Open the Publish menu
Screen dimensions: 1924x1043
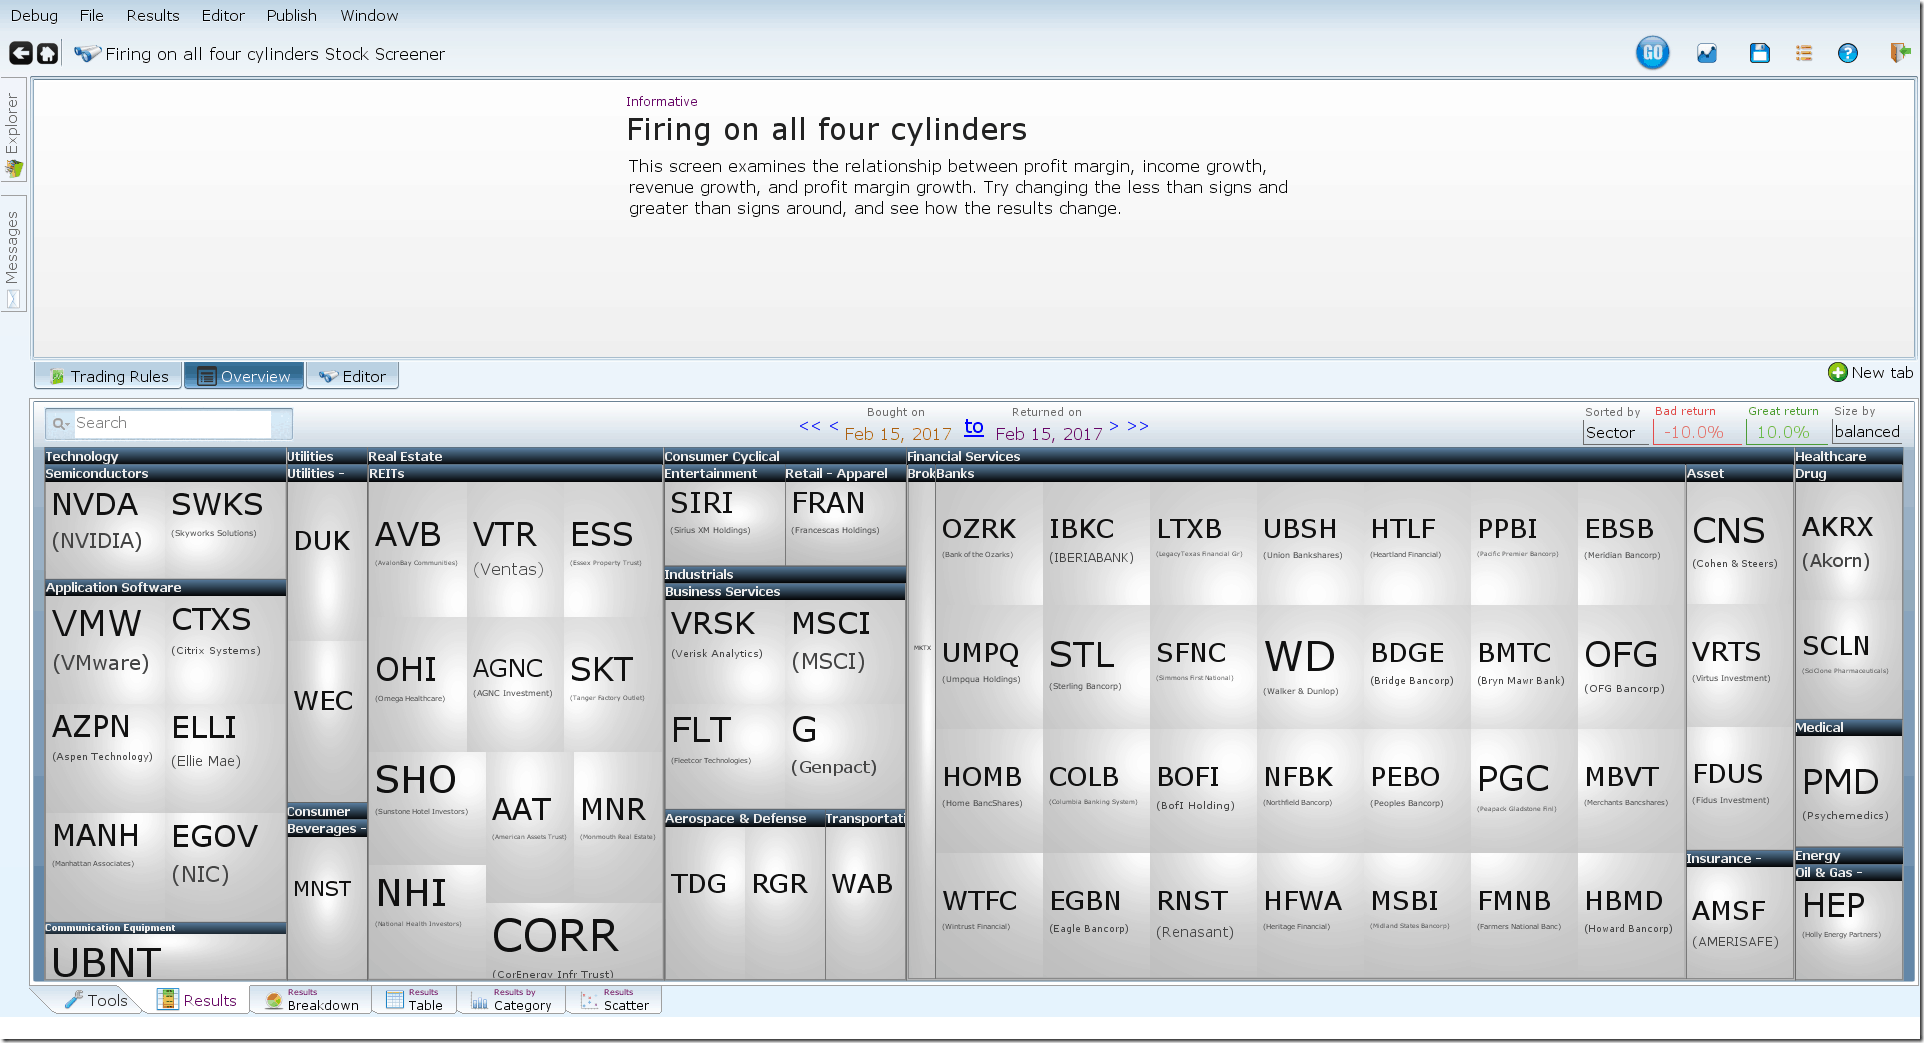point(291,16)
